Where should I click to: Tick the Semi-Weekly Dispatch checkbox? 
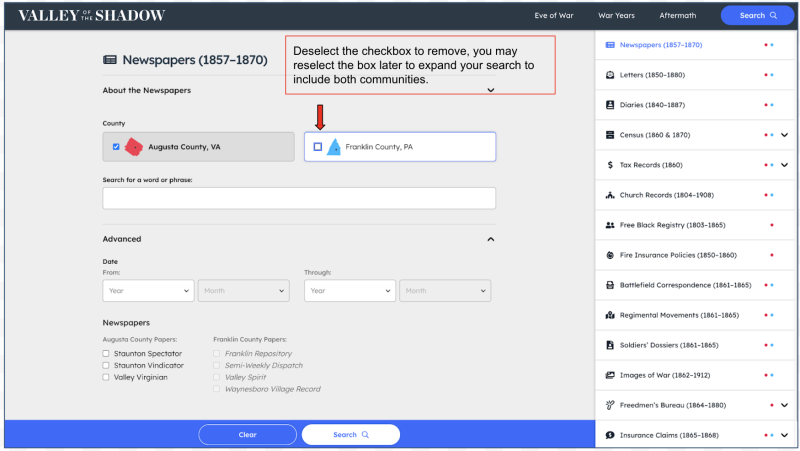point(216,365)
